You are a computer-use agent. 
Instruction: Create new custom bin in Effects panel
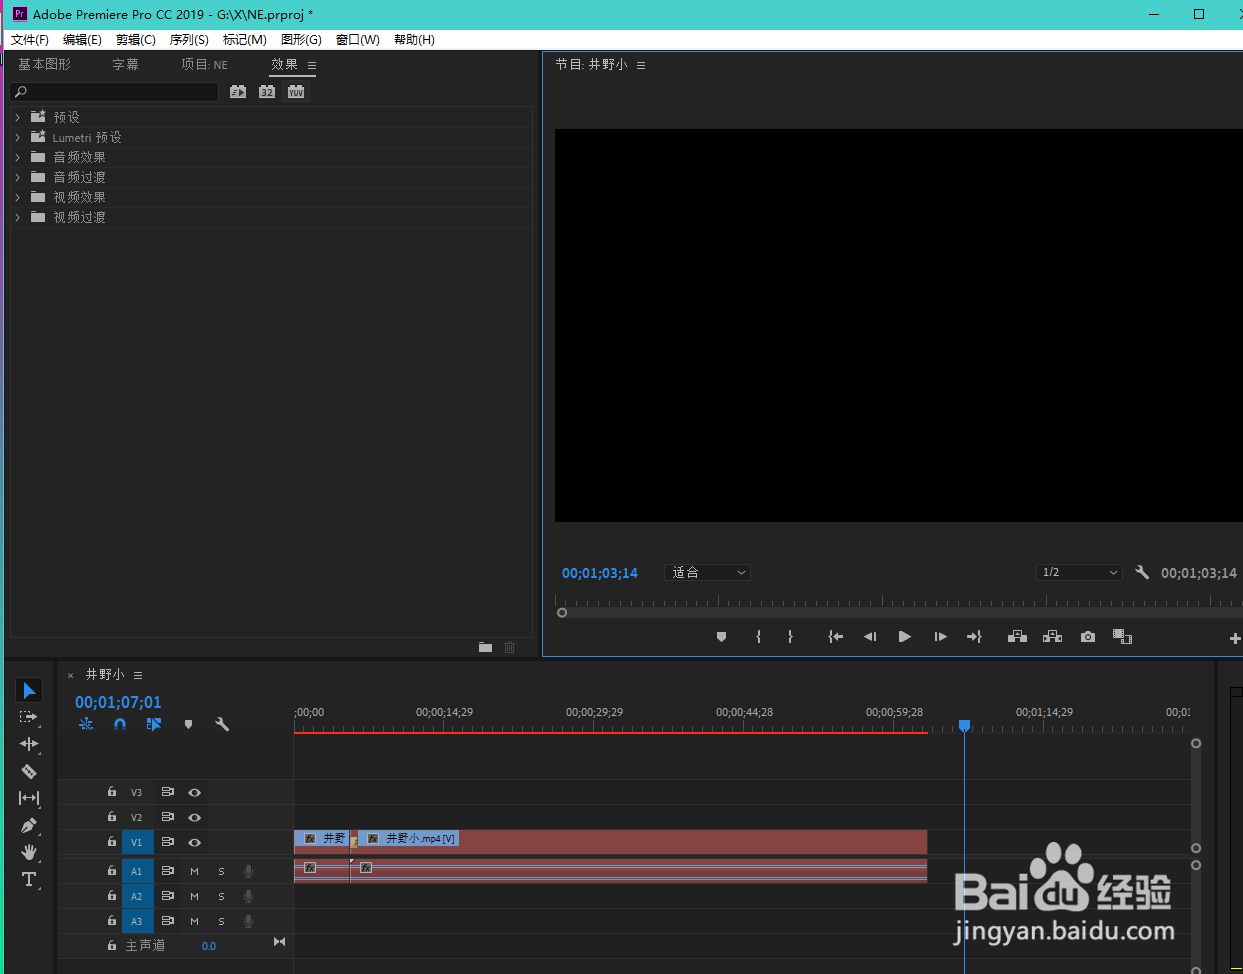(x=485, y=647)
